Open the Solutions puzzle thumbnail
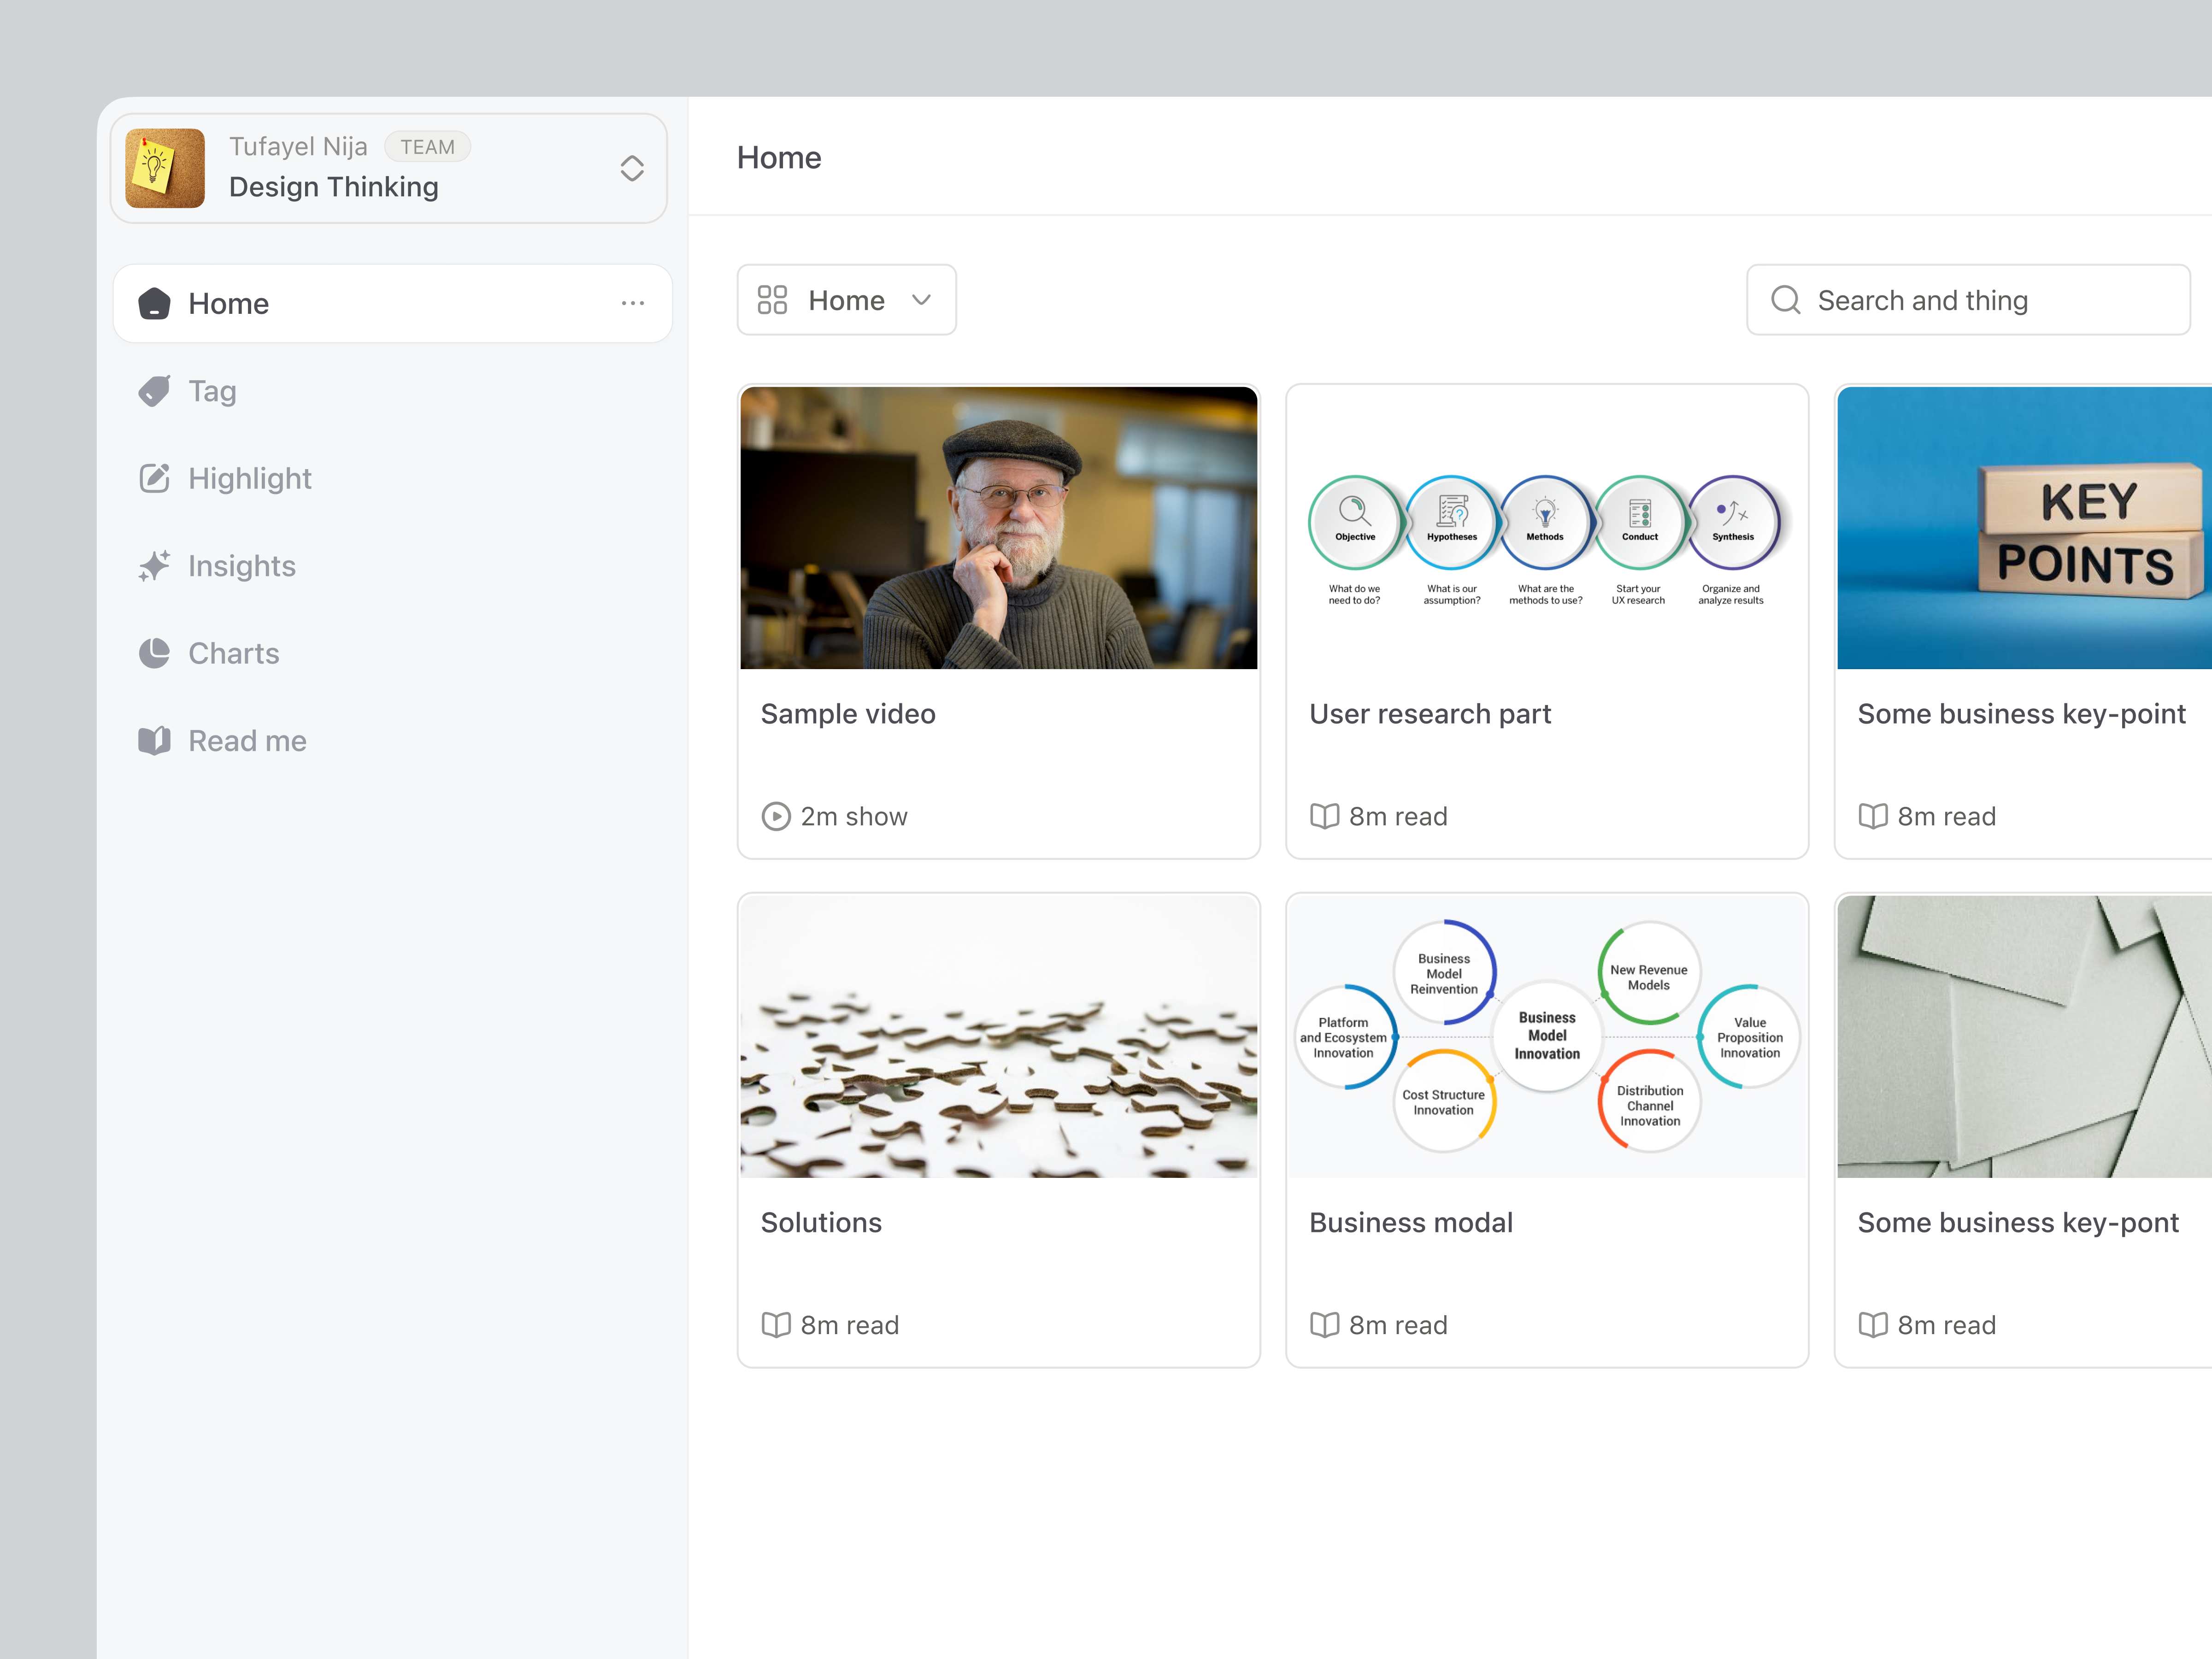 pyautogui.click(x=998, y=1037)
